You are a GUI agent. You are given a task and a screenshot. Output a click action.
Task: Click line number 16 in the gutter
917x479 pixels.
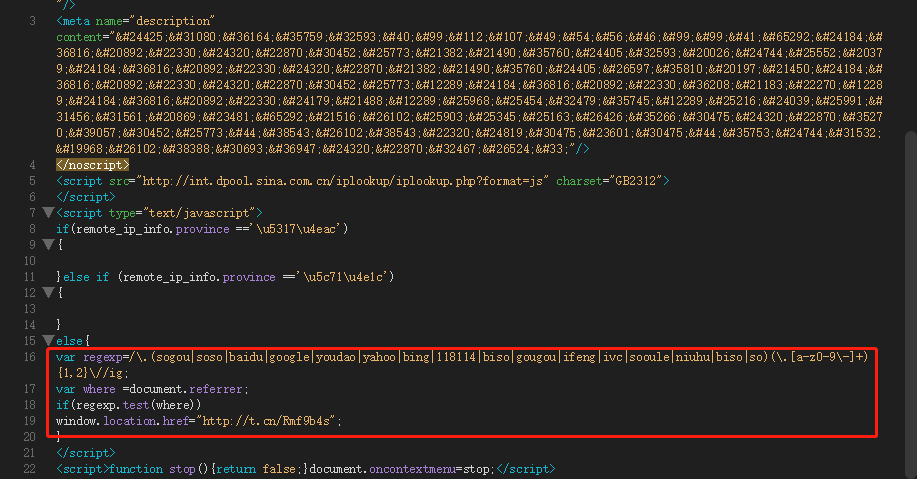pos(31,357)
